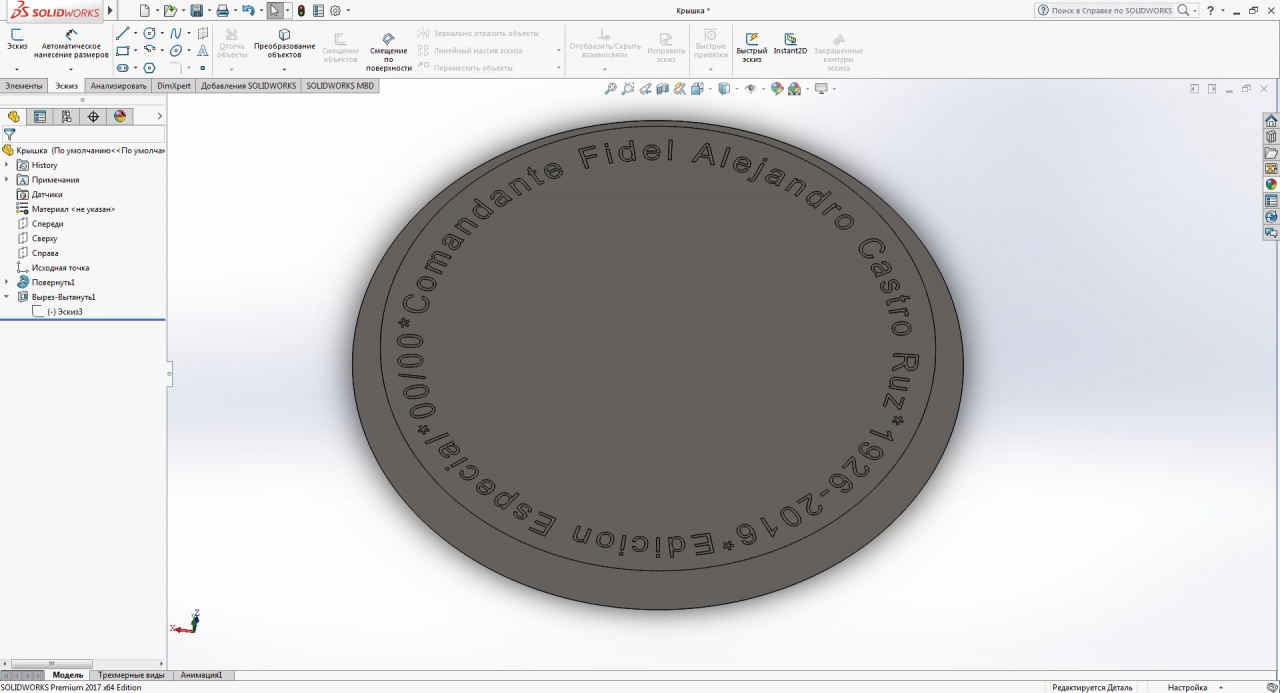
Task: Choose the Spline sketch tool
Action: [x=175, y=33]
